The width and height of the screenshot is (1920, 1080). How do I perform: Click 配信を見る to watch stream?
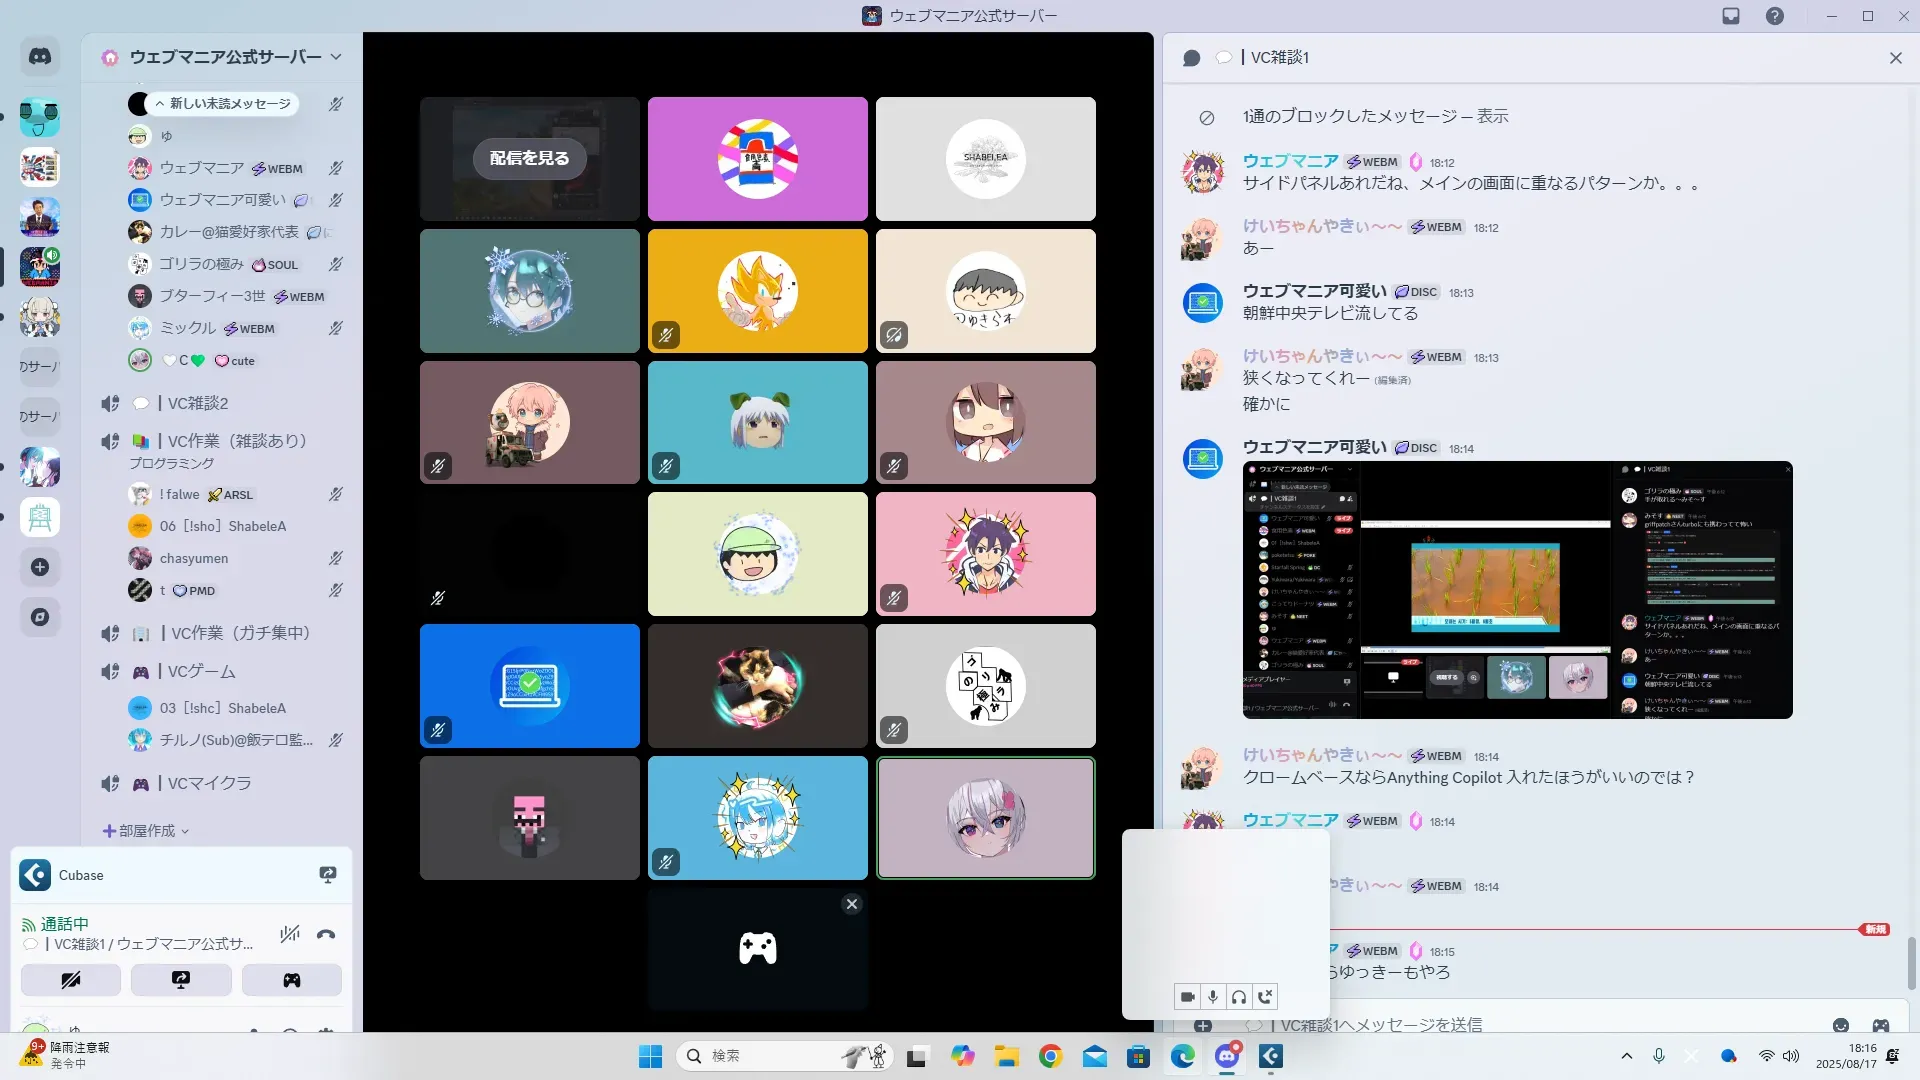pos(529,158)
